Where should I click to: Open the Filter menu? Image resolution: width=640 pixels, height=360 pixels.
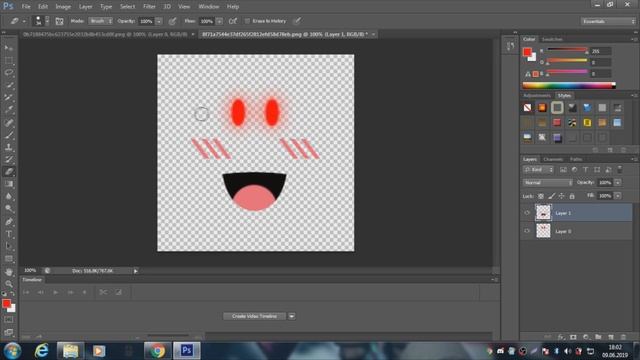click(x=149, y=7)
